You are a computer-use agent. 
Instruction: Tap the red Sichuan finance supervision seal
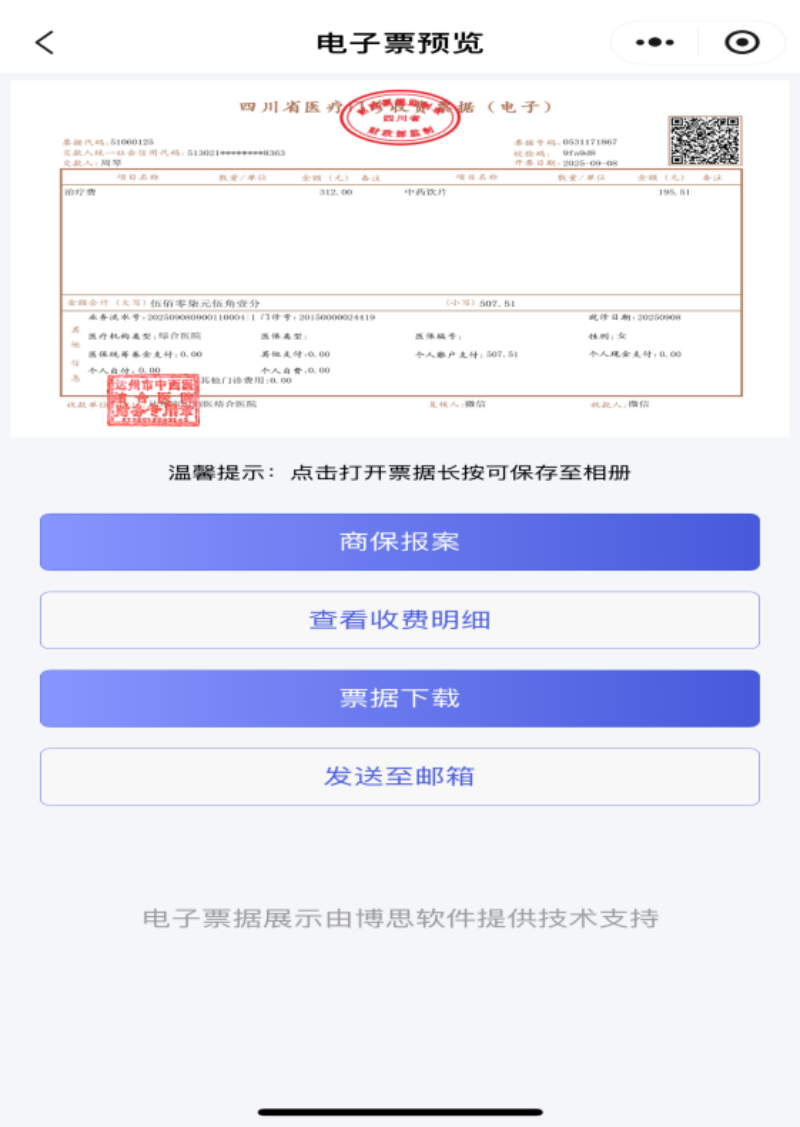point(400,118)
